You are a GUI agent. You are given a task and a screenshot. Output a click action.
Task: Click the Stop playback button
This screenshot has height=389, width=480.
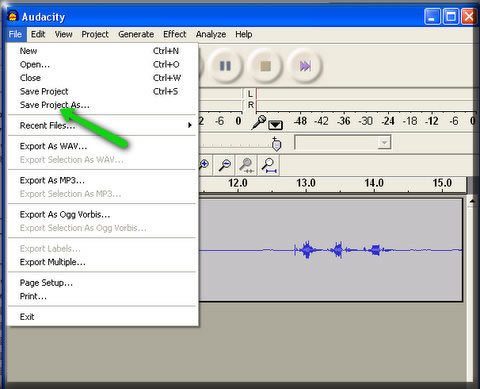(265, 66)
